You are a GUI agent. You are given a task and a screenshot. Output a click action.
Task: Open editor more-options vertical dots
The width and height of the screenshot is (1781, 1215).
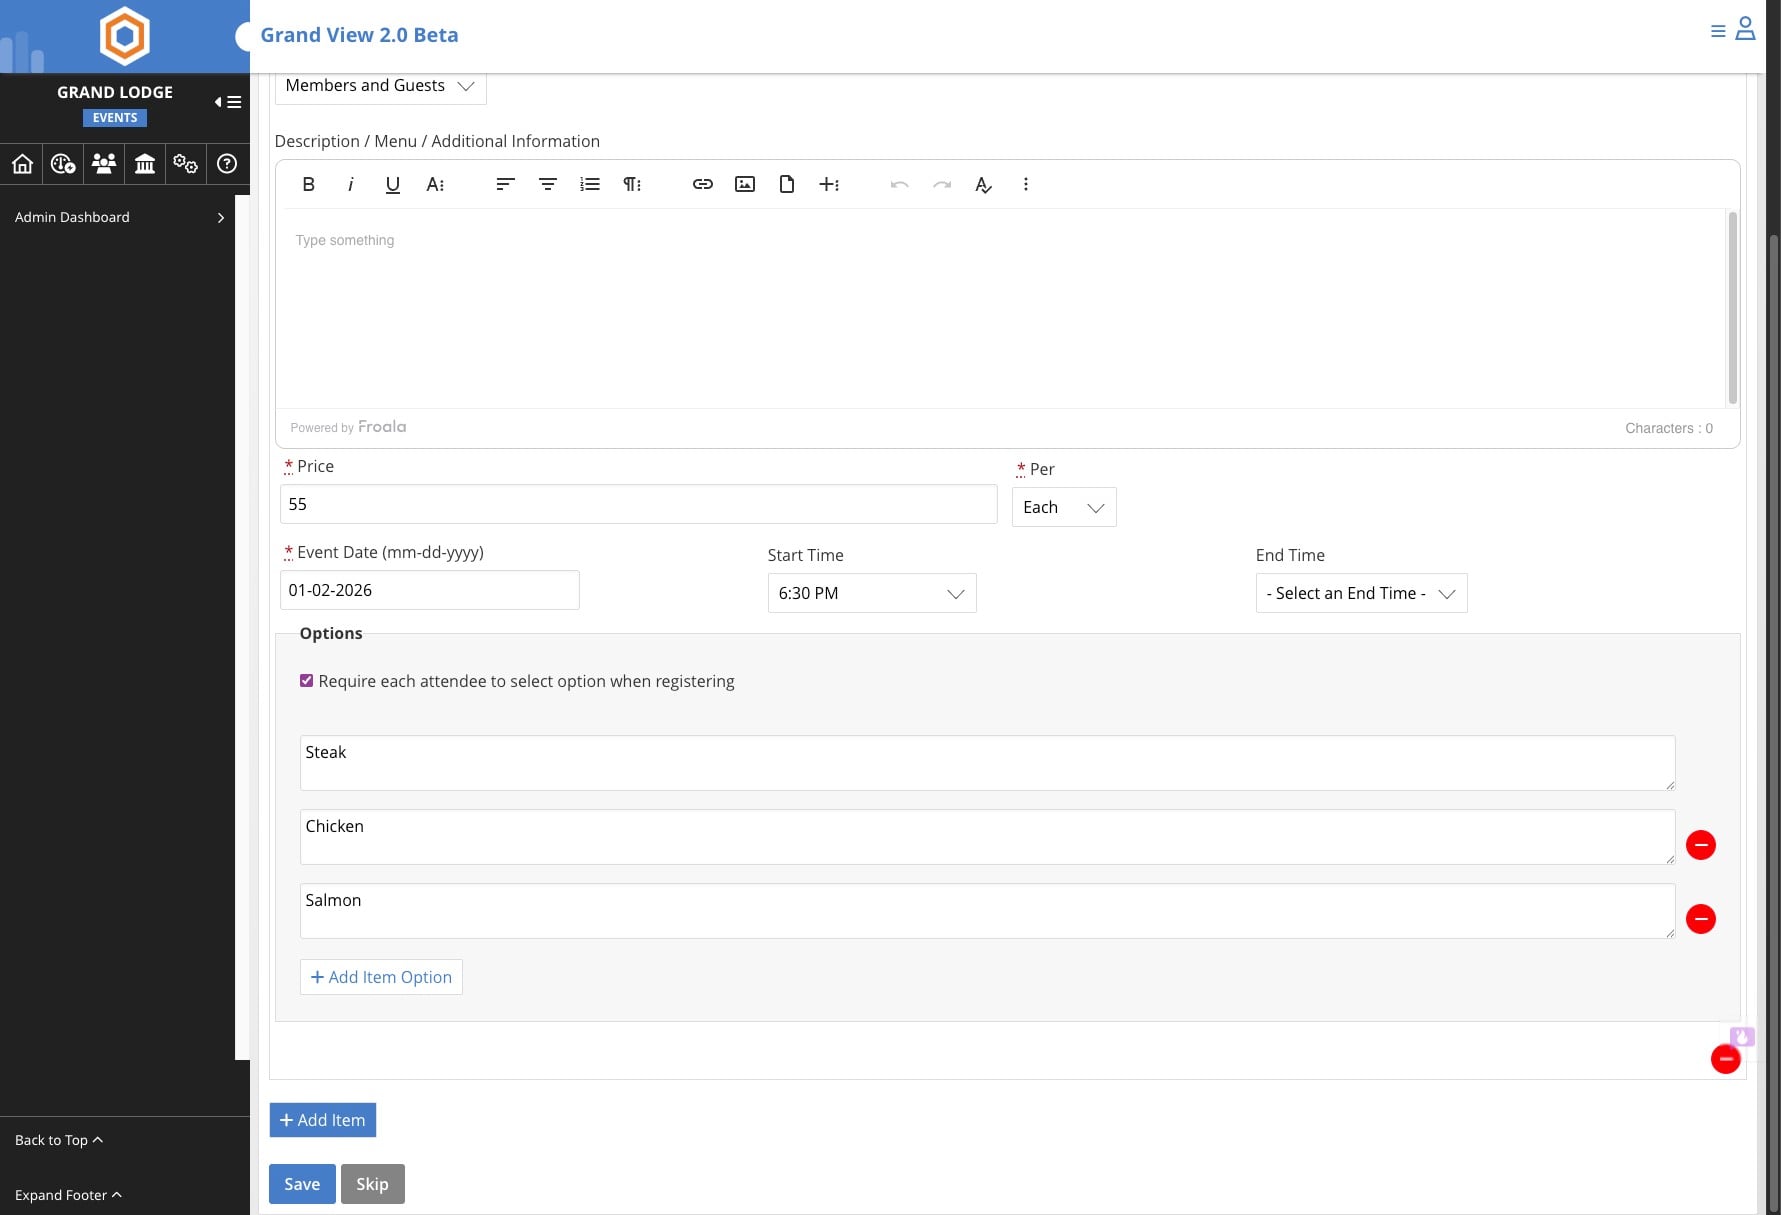[x=1026, y=184]
